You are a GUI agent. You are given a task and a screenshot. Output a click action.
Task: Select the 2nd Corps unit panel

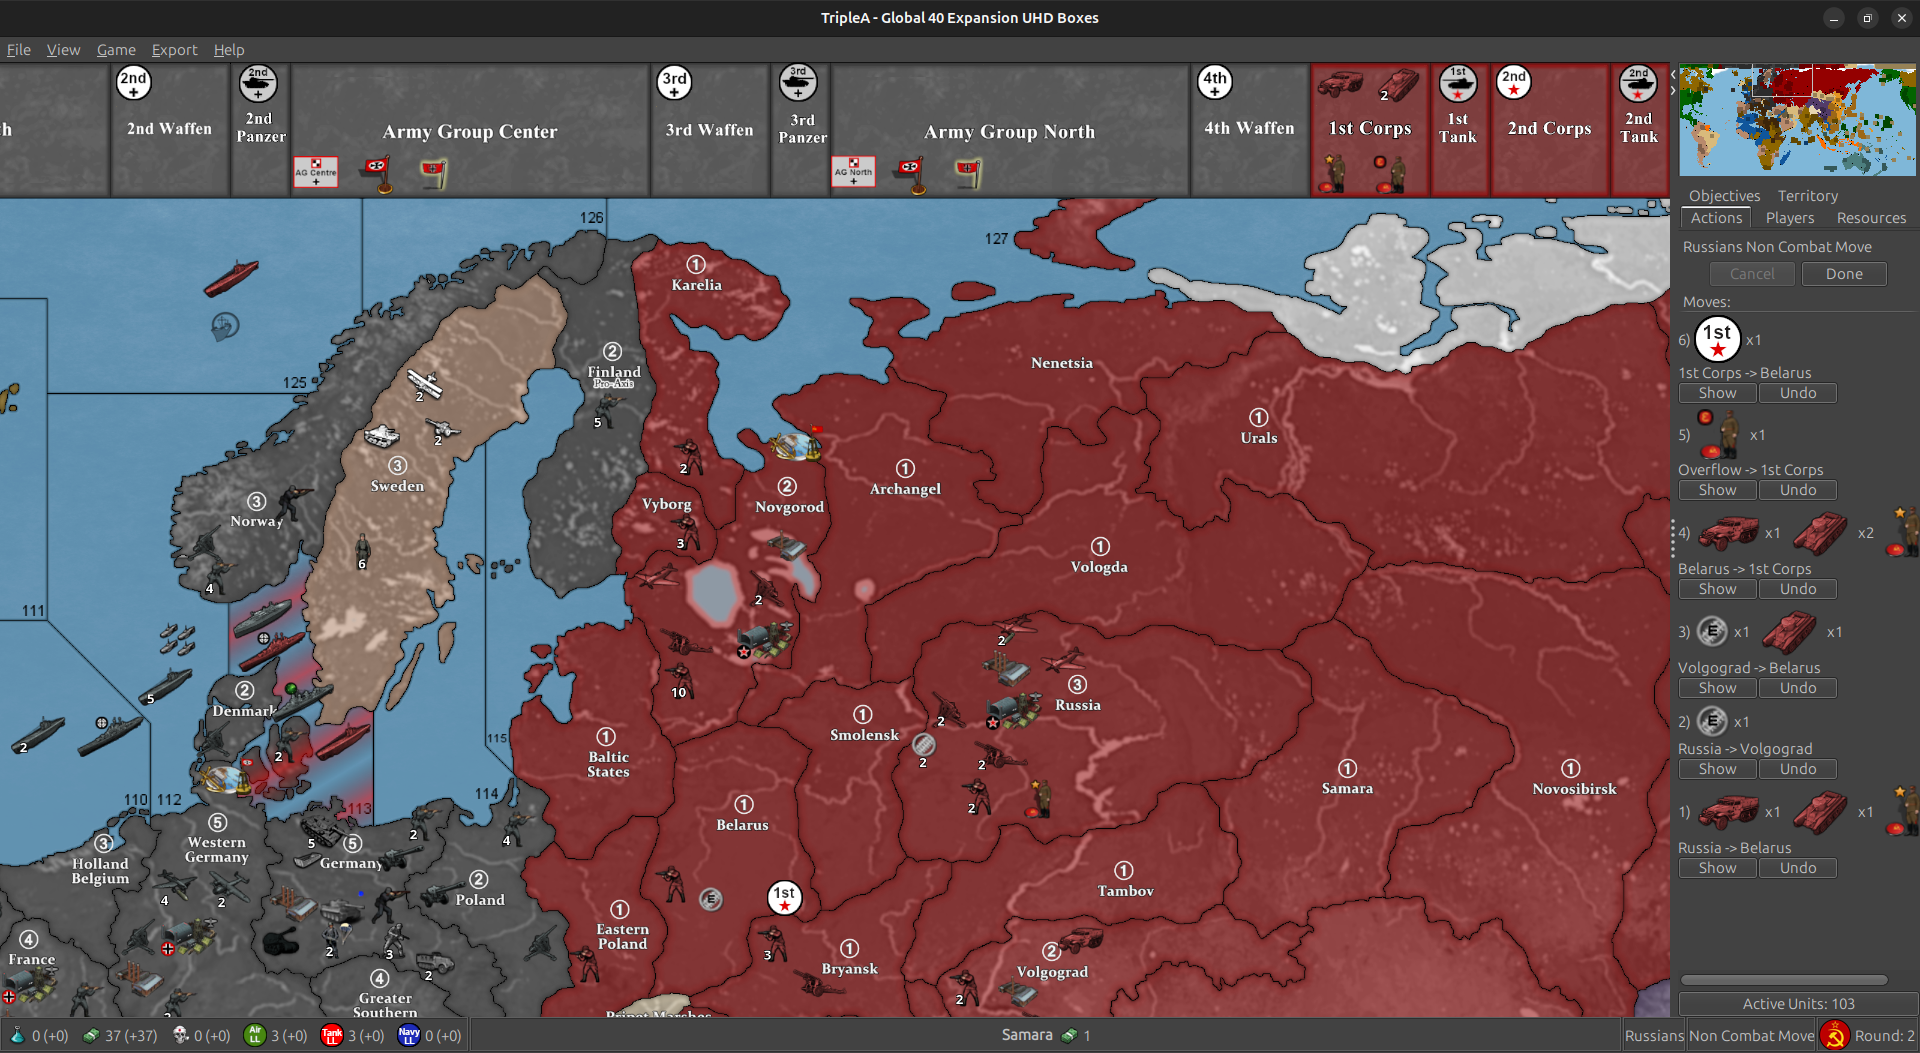tap(1549, 129)
